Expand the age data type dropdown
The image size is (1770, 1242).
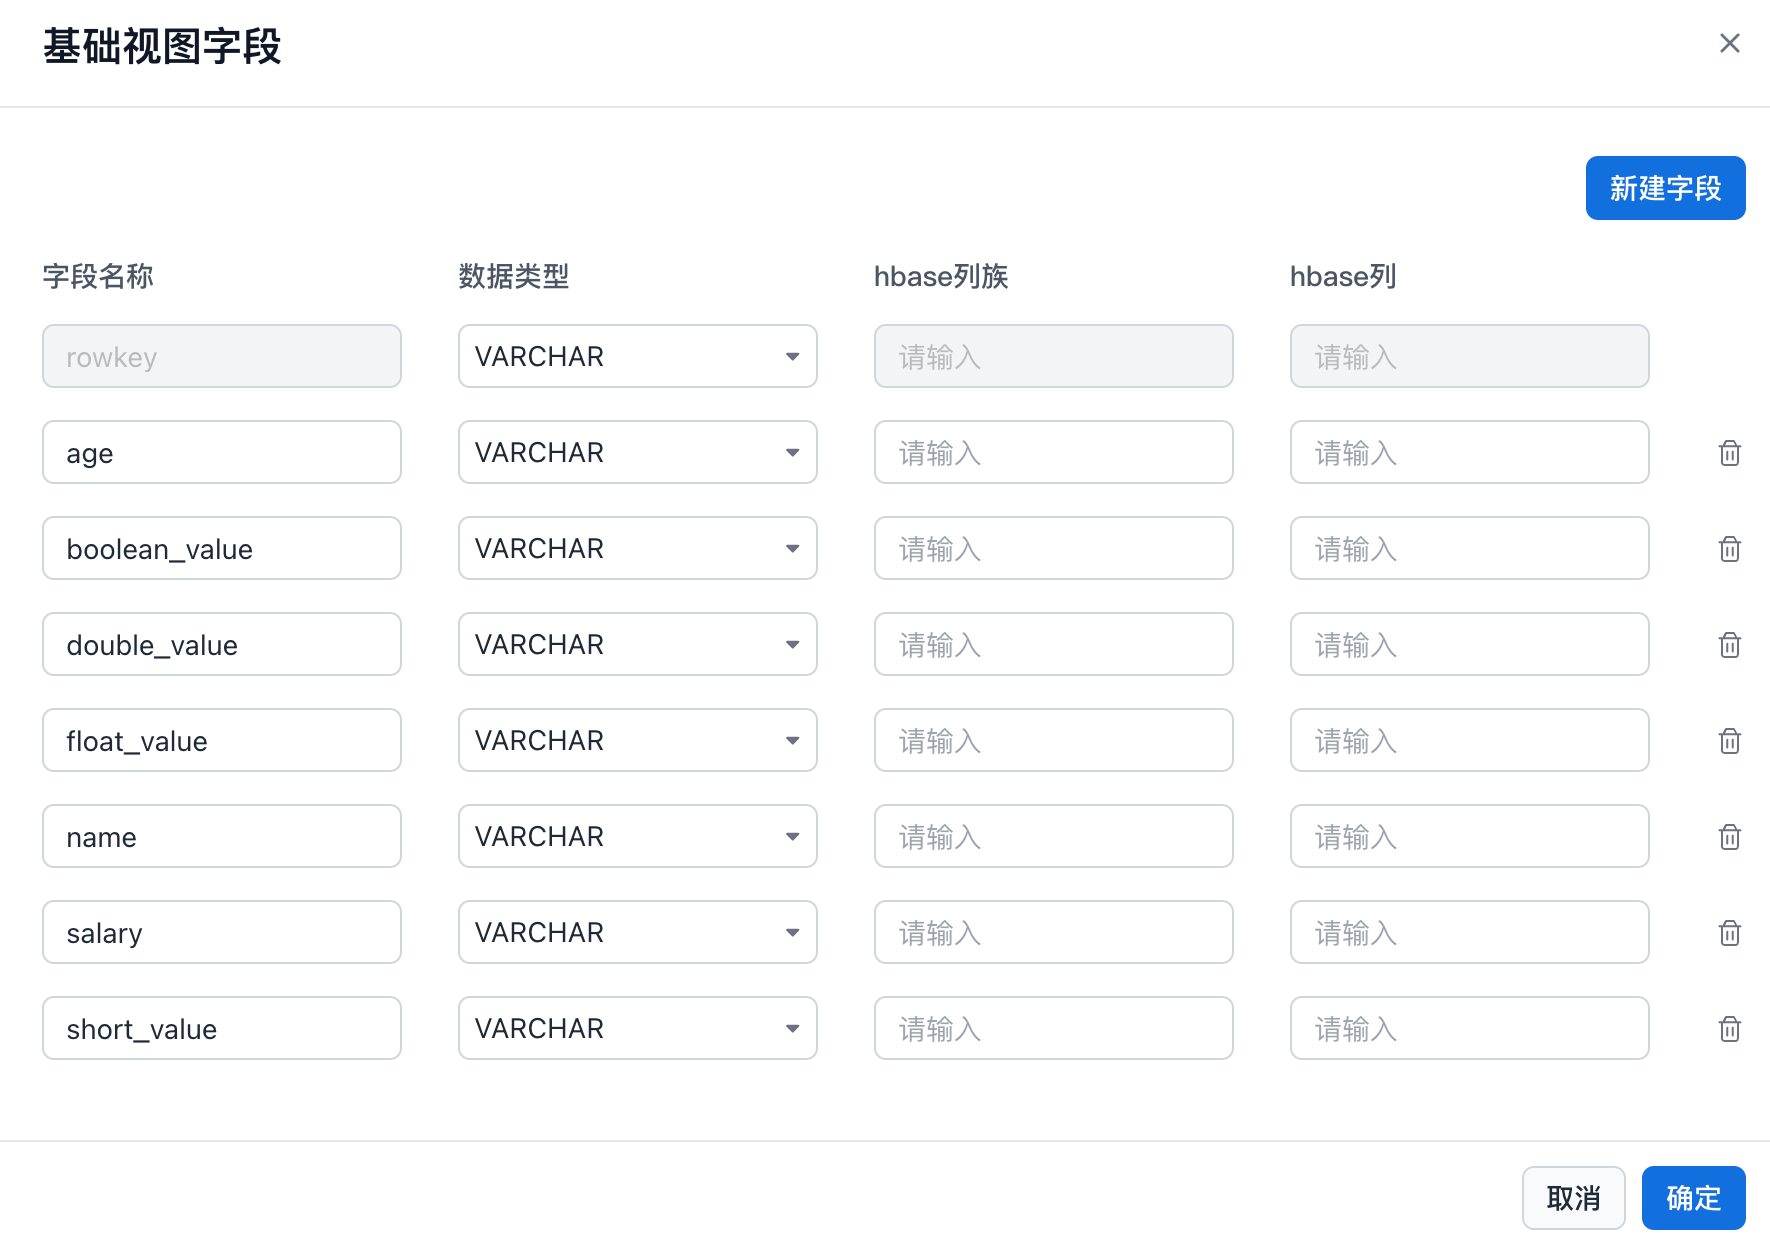[637, 452]
